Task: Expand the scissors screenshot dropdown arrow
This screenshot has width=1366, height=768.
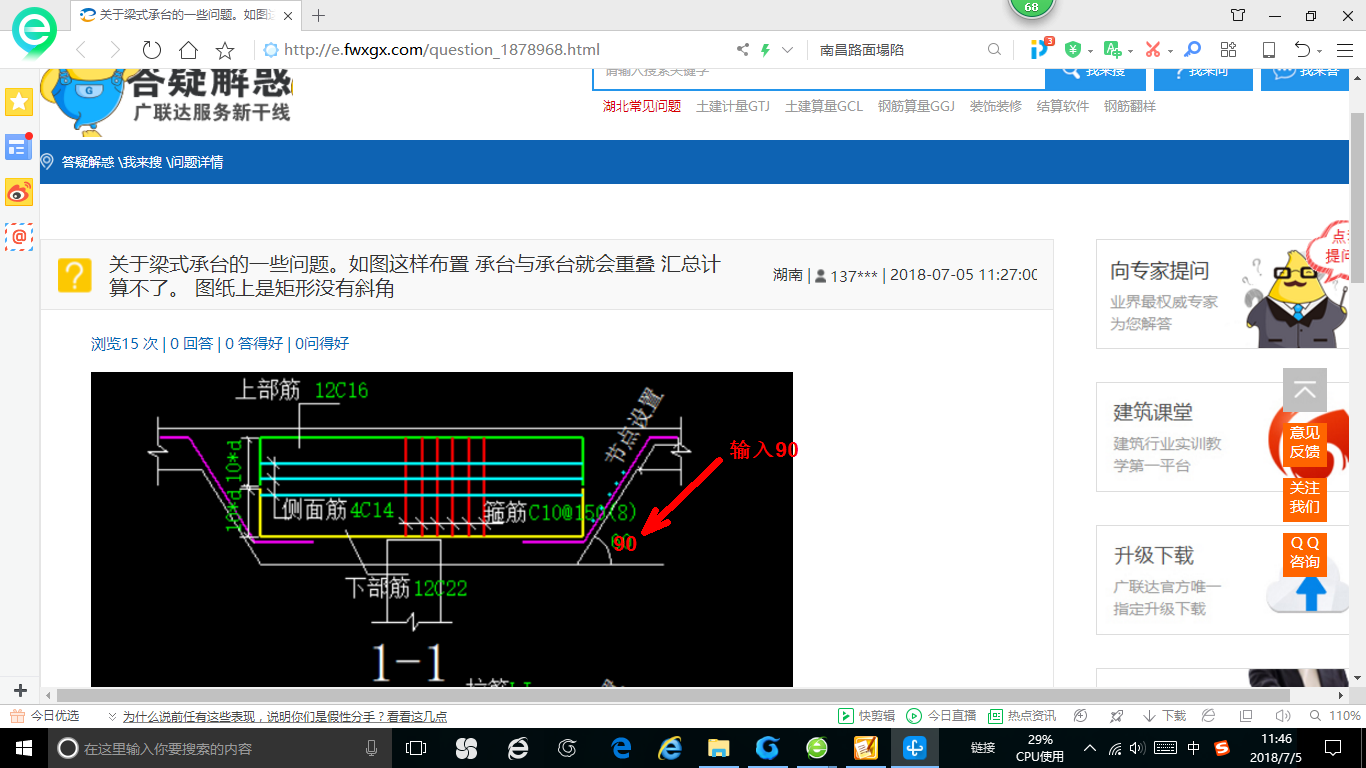Action: click(x=1170, y=51)
